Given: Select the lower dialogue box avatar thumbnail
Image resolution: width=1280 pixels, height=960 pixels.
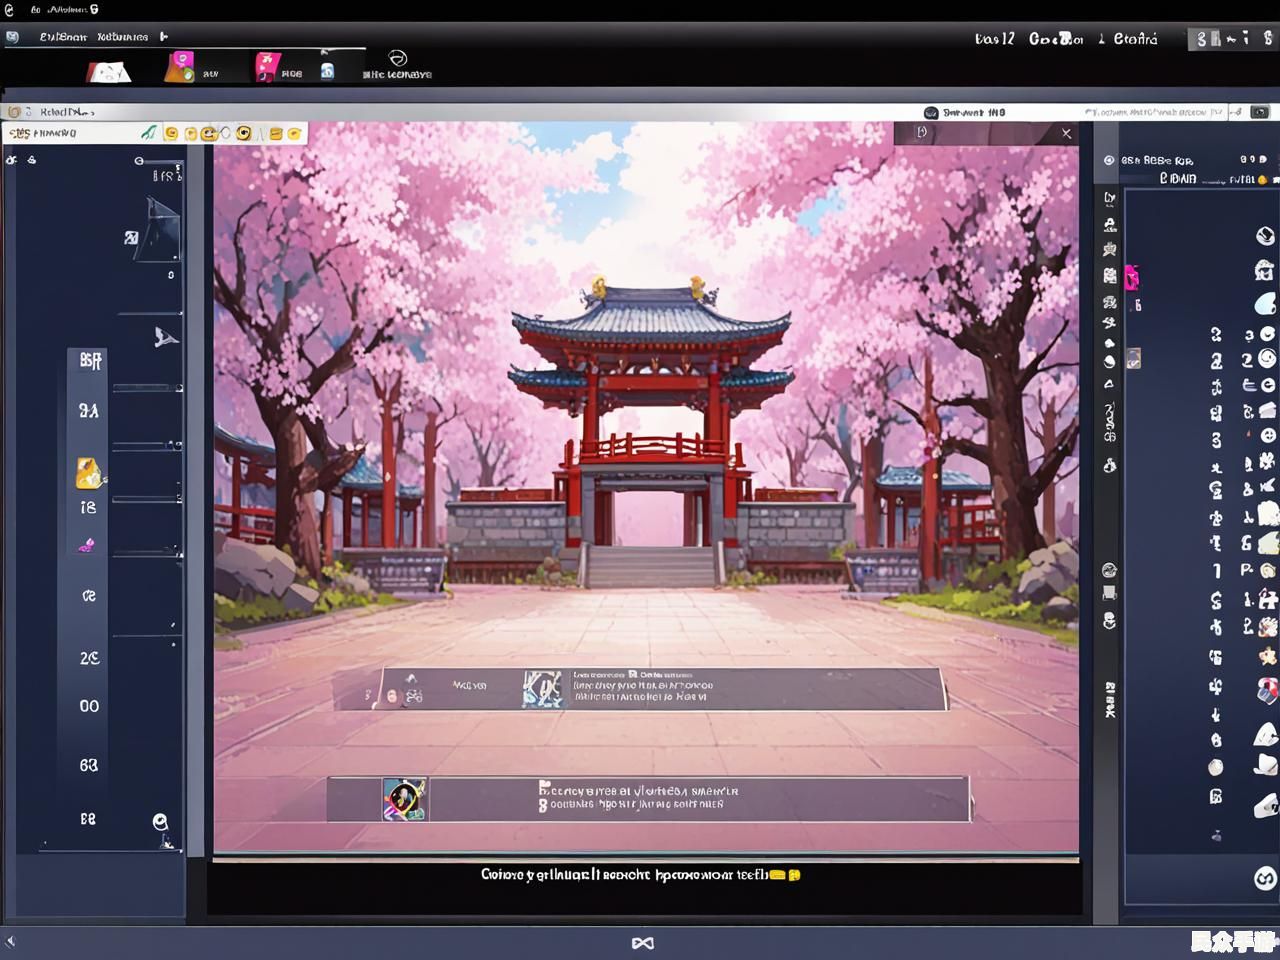Looking at the screenshot, I should pos(405,800).
